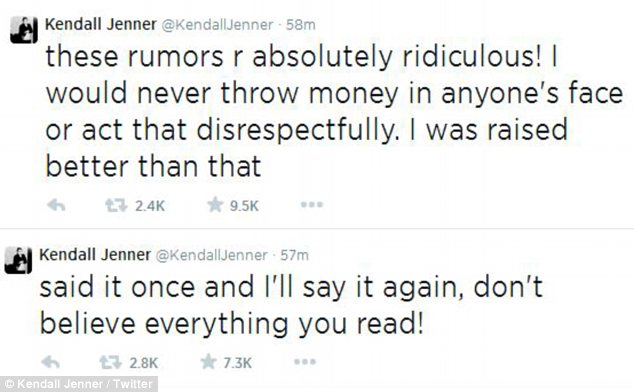Open the 58m timestamp link

pos(300,25)
